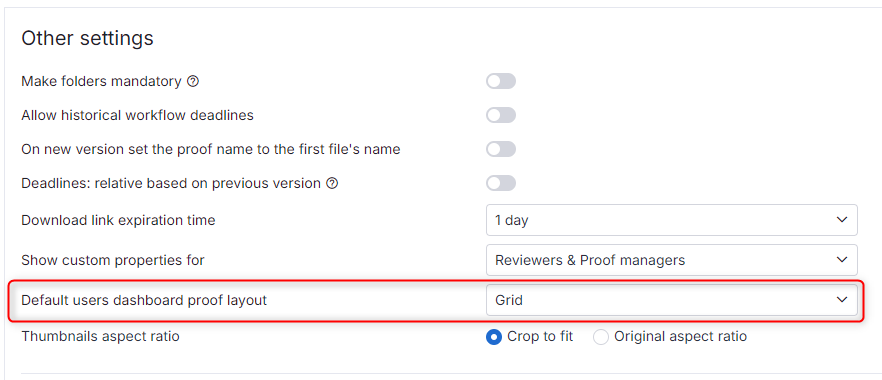This screenshot has height=380, width=882.
Task: Choose Original aspect ratio radio button
Action: point(601,337)
